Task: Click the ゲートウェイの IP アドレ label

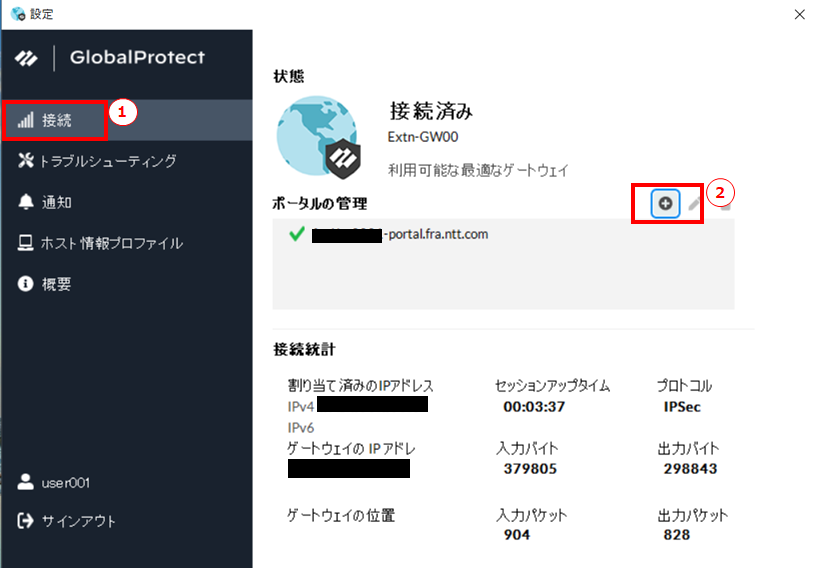Action: (351, 448)
